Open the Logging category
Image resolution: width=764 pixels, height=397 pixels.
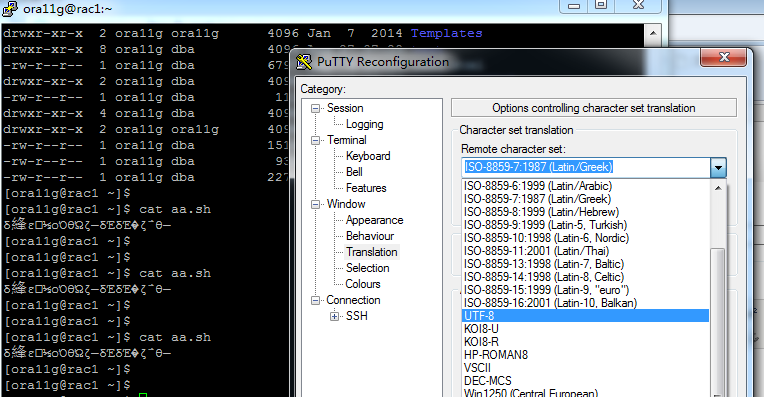point(364,124)
